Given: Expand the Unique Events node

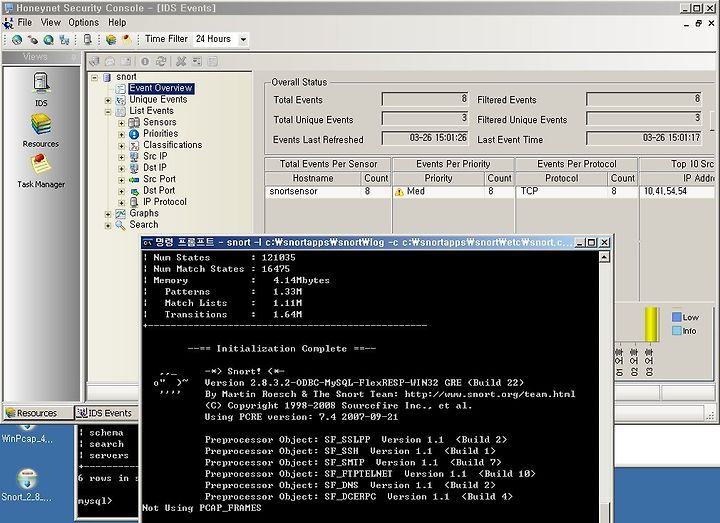Looking at the screenshot, I should click(x=108, y=100).
